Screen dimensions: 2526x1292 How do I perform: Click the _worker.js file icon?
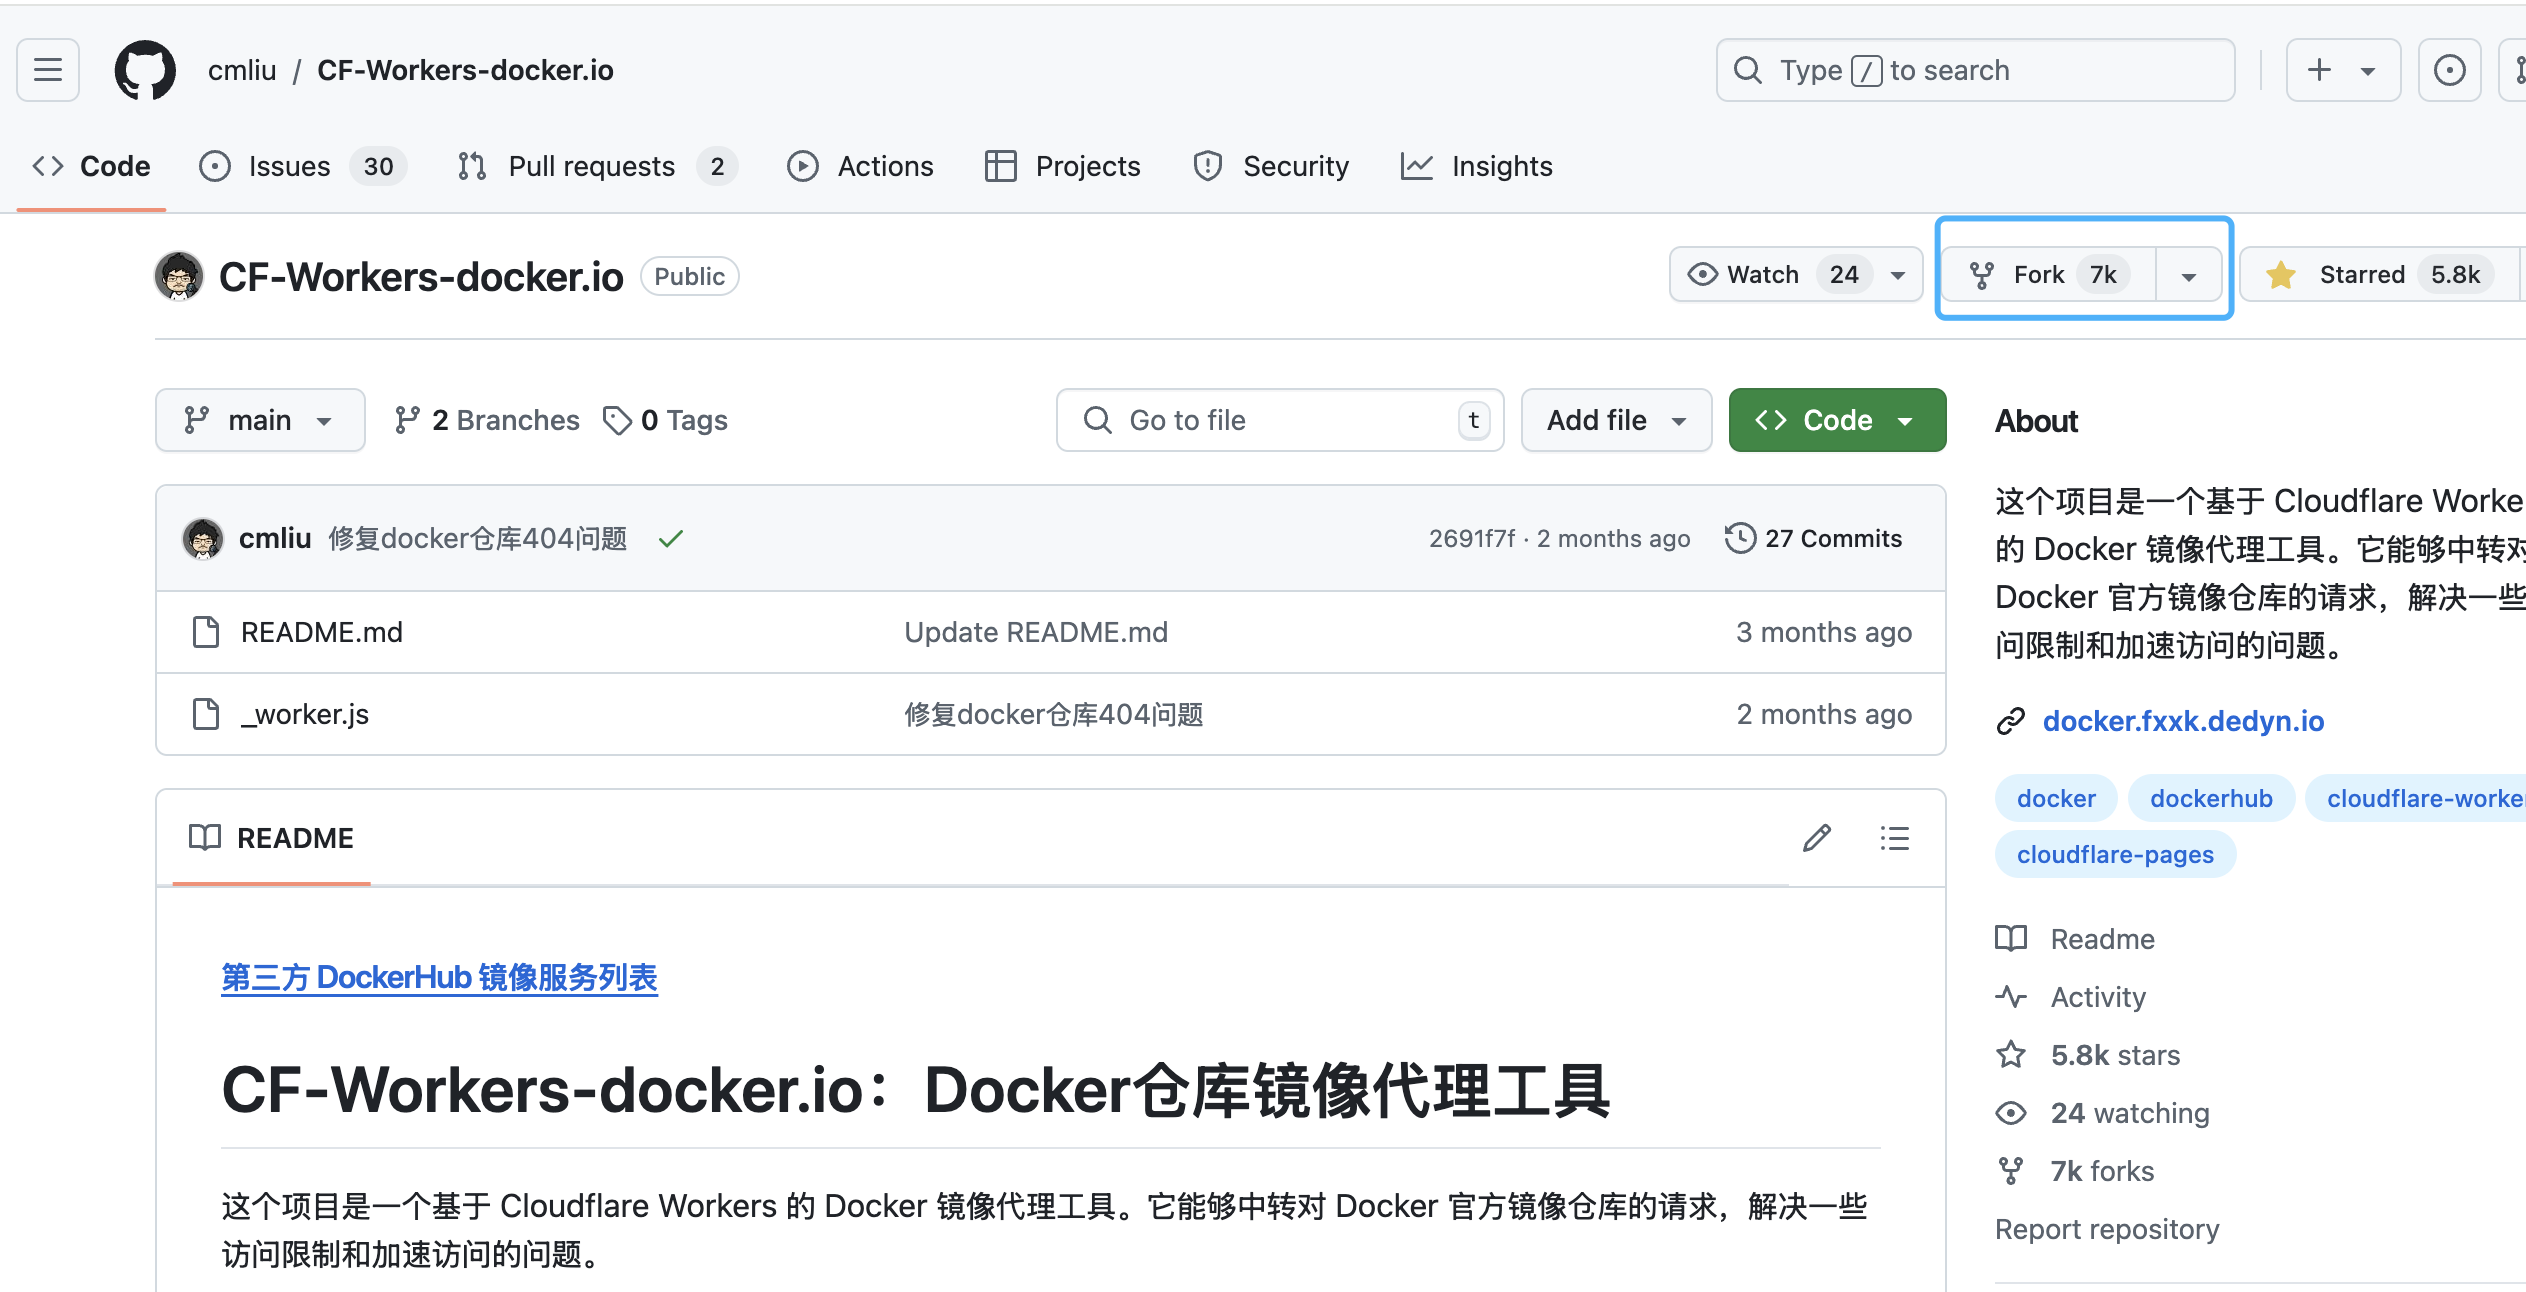(206, 714)
